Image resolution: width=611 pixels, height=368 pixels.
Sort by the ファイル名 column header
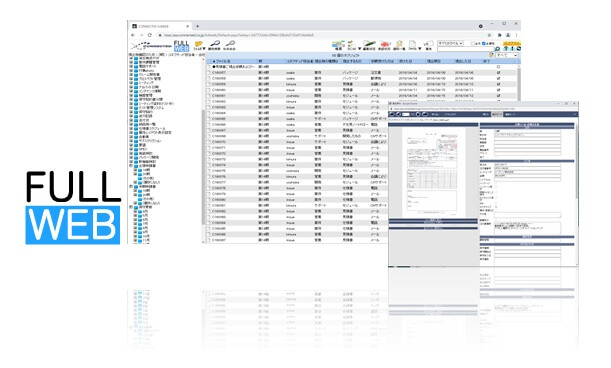(x=223, y=61)
